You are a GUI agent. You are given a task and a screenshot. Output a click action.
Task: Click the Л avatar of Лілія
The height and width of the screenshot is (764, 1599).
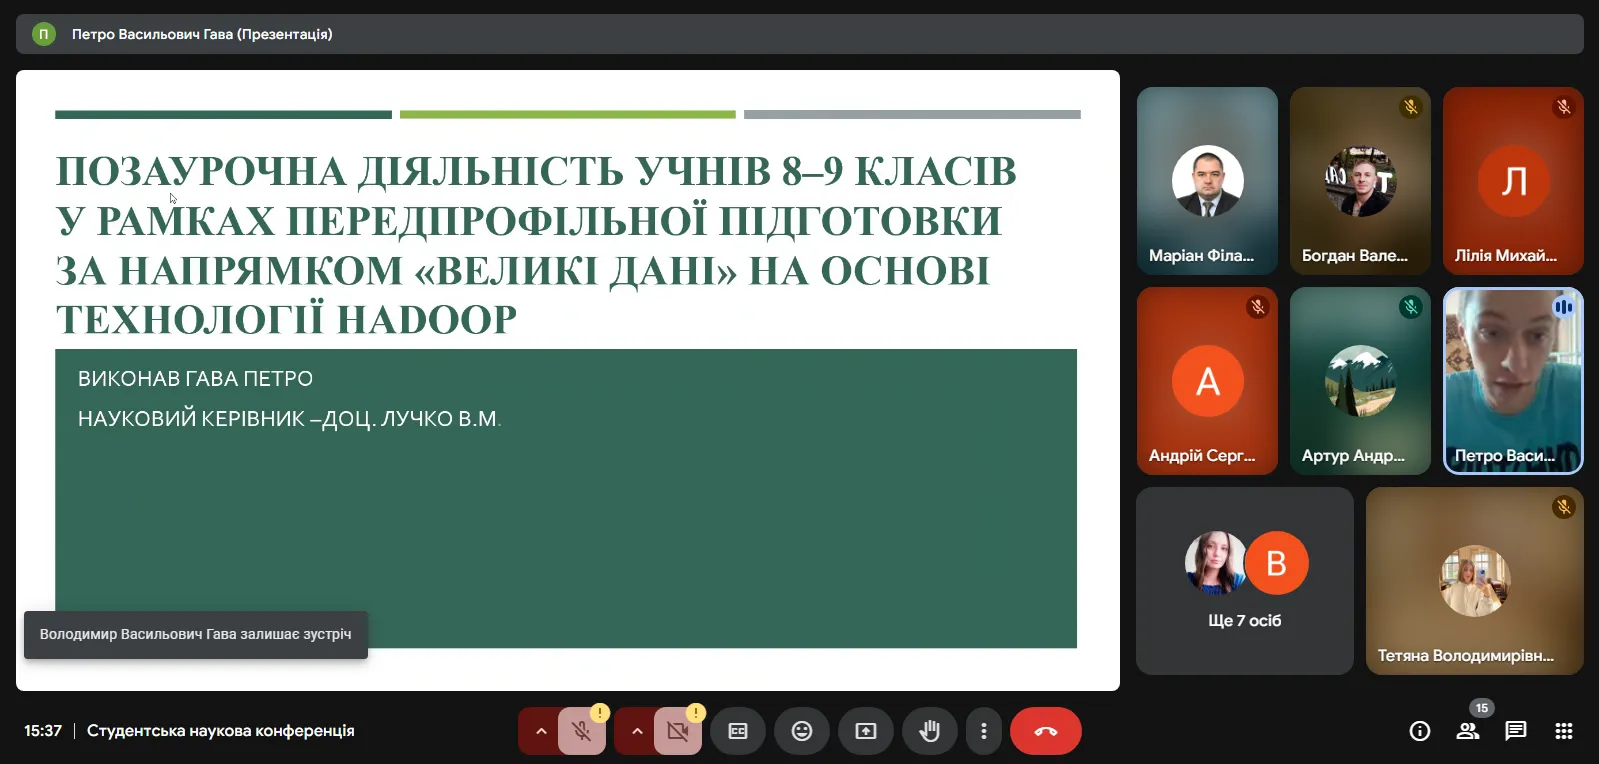tap(1514, 181)
